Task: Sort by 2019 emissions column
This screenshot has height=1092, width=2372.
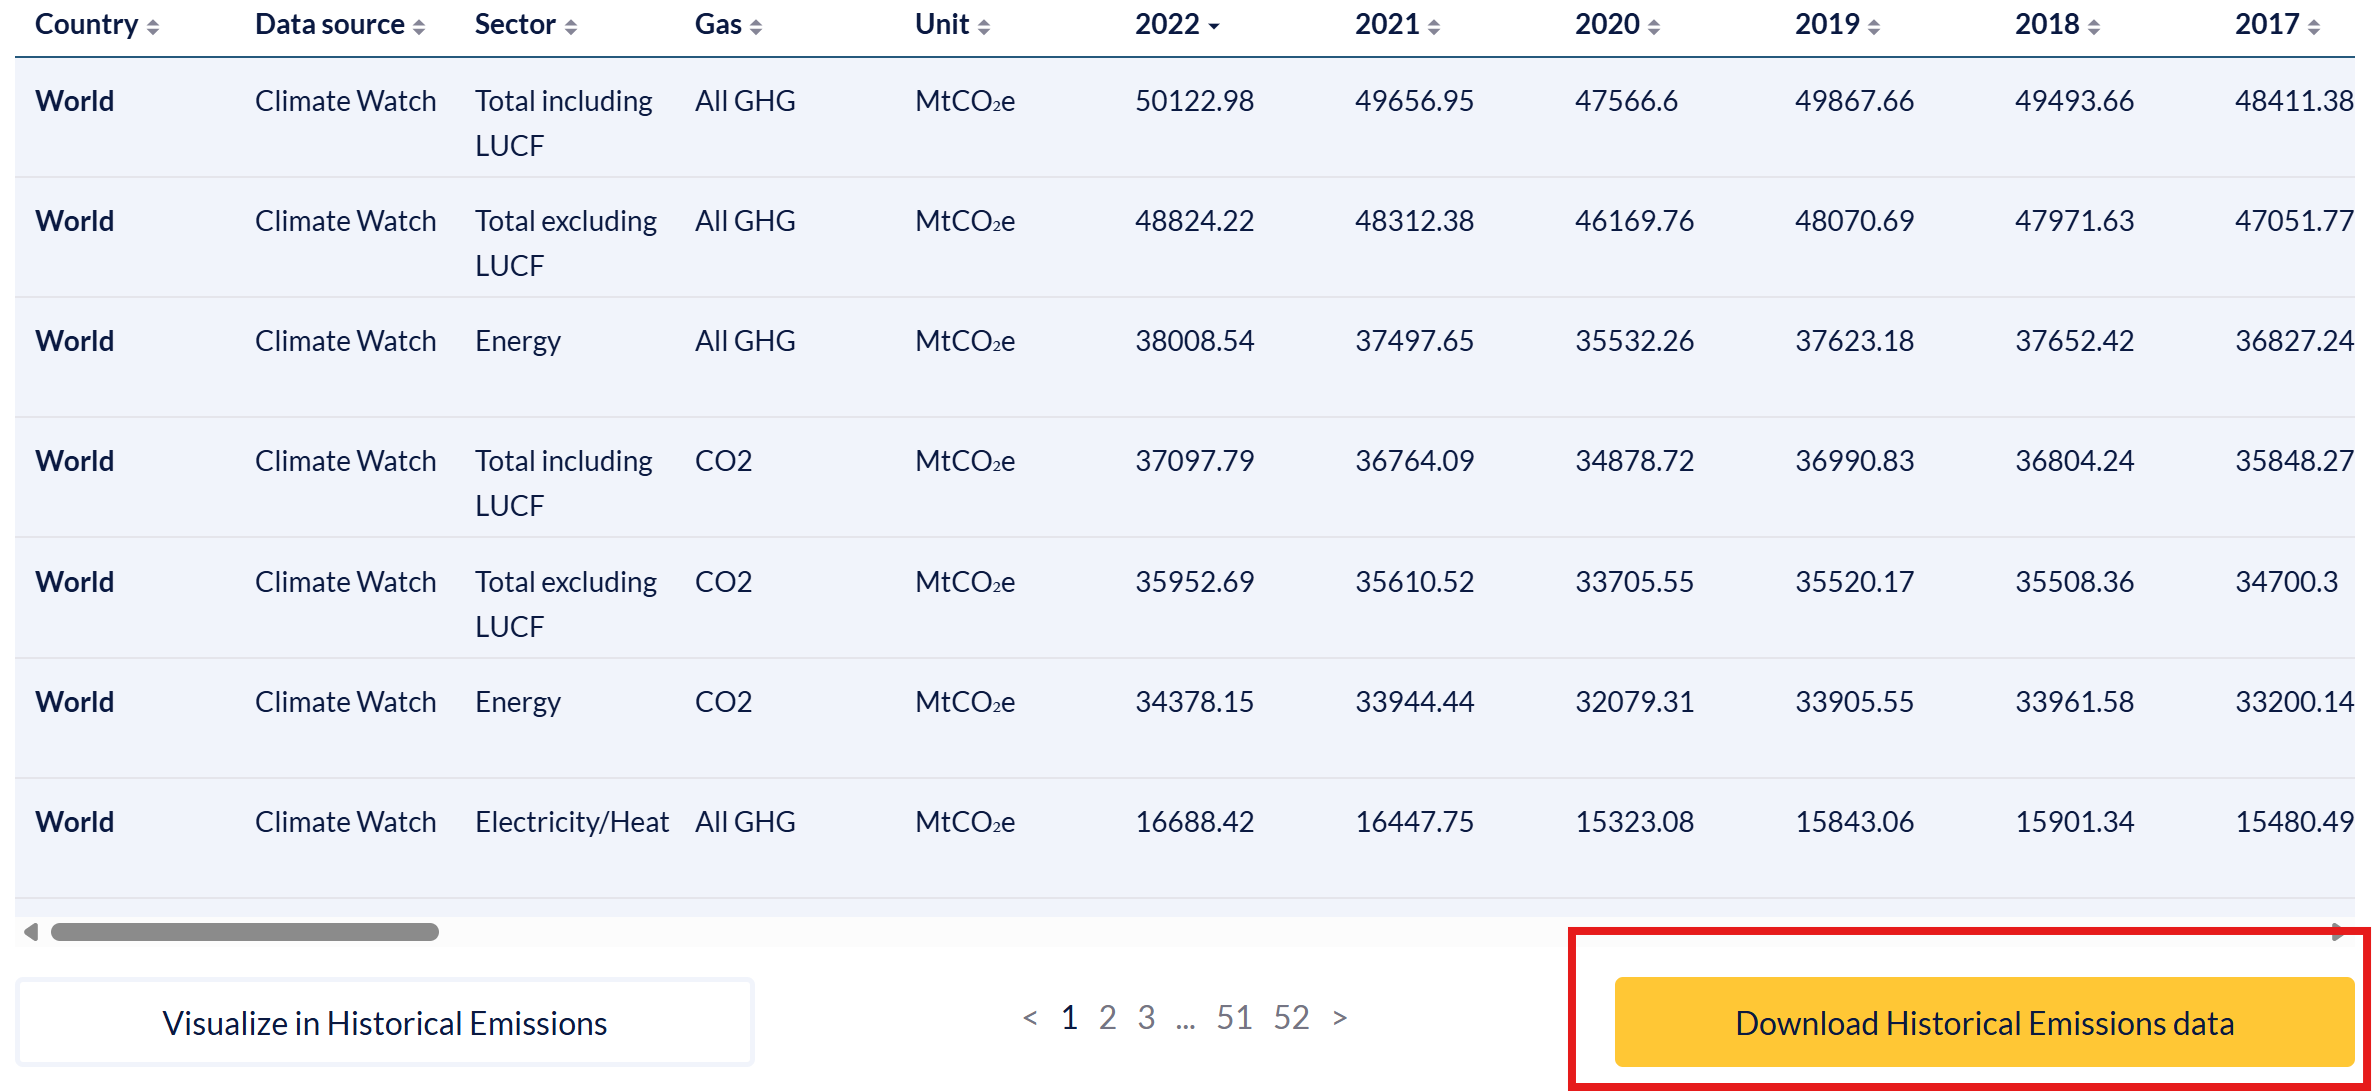Action: [x=1874, y=27]
